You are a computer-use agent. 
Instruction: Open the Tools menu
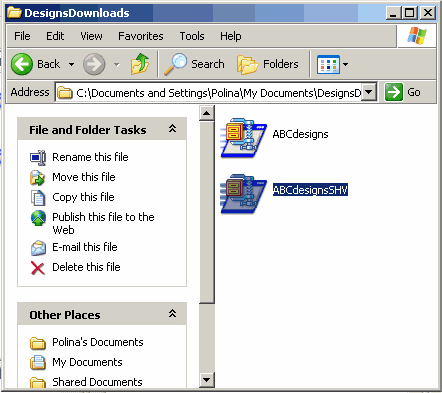(192, 36)
